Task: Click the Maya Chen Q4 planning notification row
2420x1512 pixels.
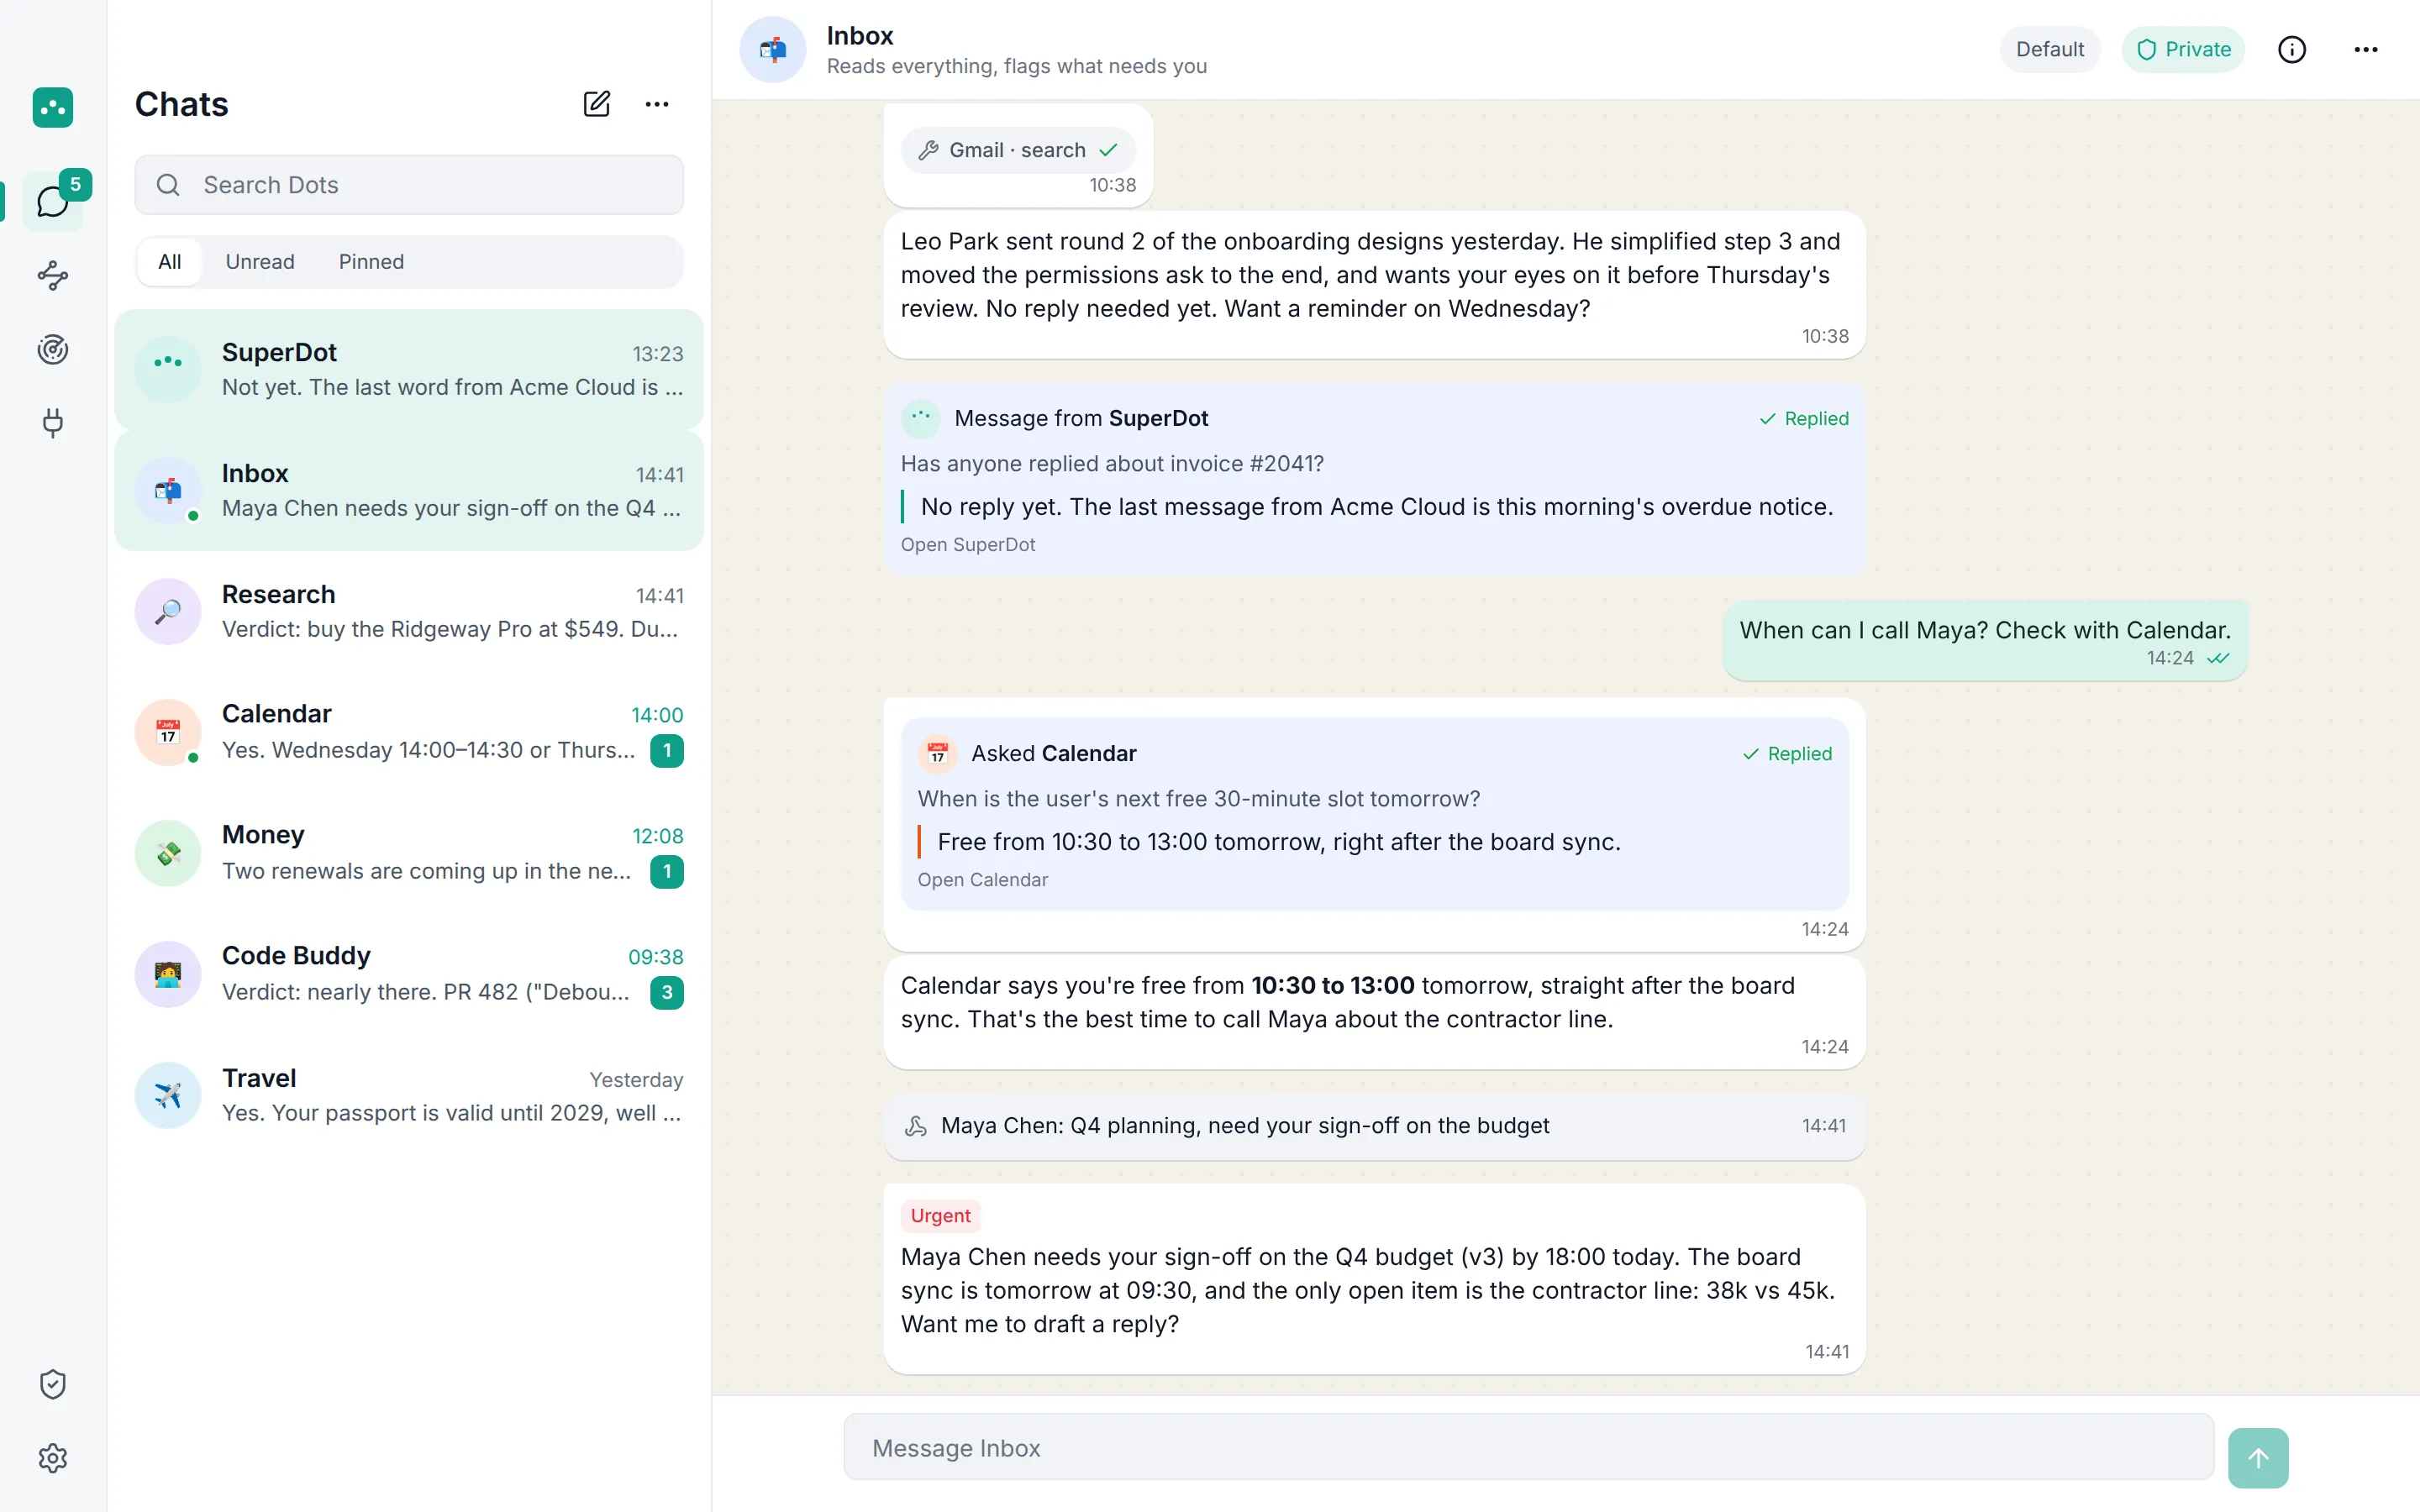Action: (x=1374, y=1126)
